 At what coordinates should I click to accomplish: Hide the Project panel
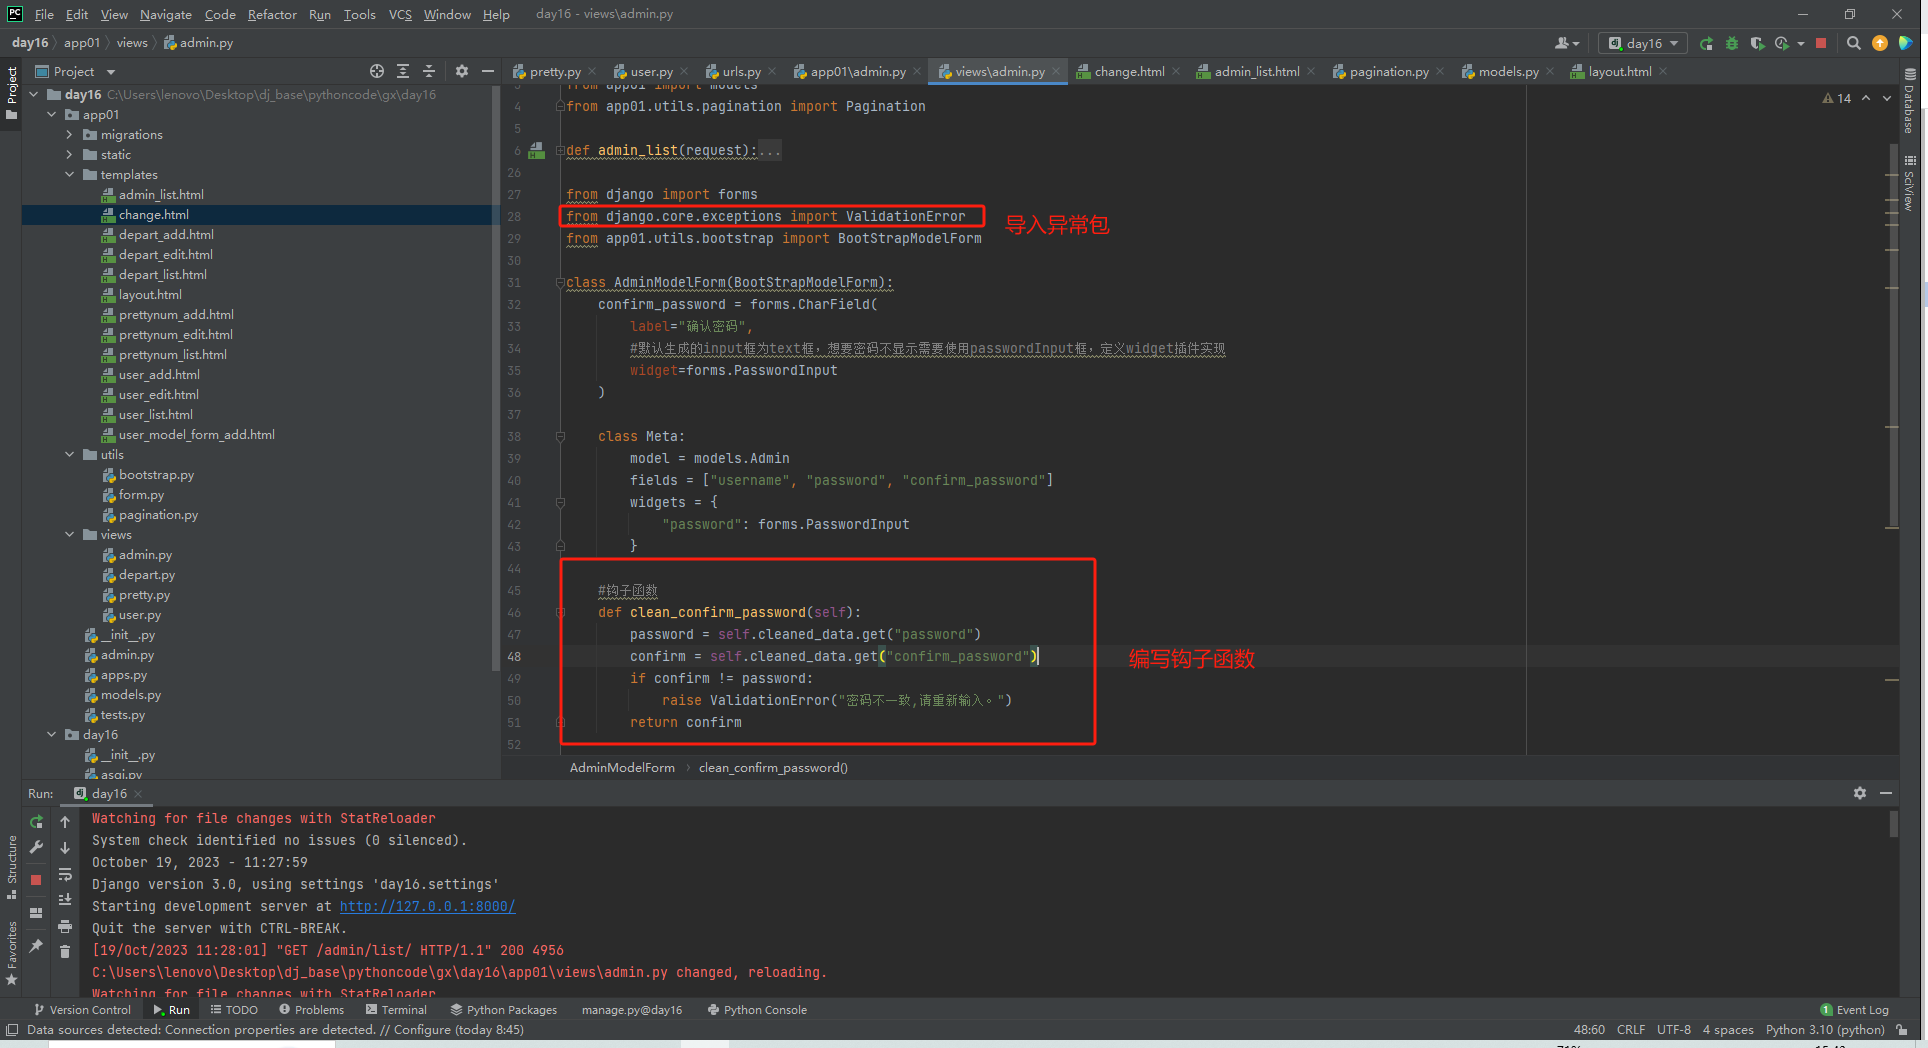click(x=488, y=71)
